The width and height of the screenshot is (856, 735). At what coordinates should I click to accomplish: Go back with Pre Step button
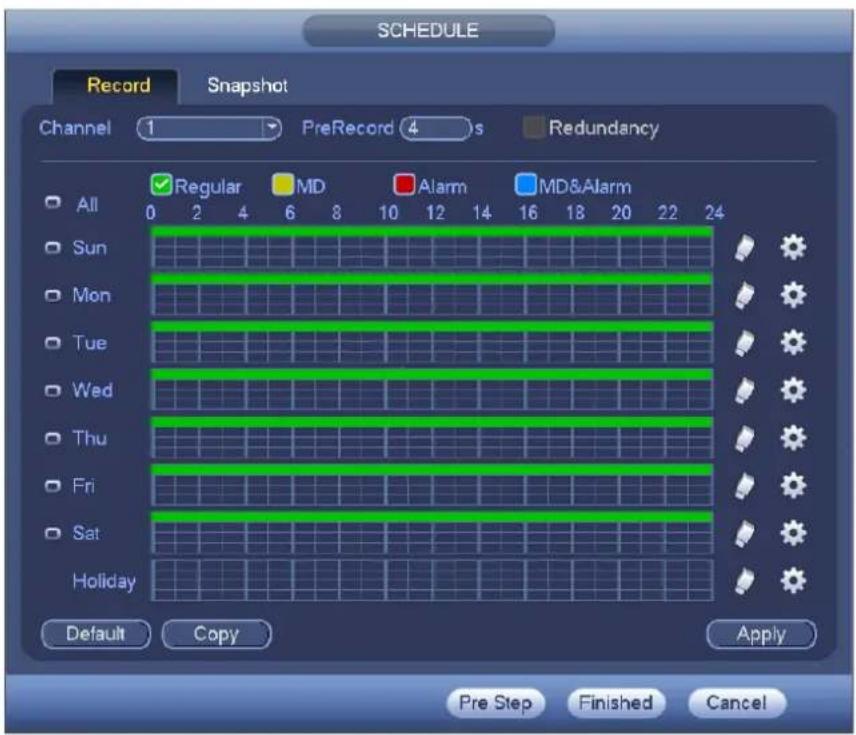tap(496, 703)
